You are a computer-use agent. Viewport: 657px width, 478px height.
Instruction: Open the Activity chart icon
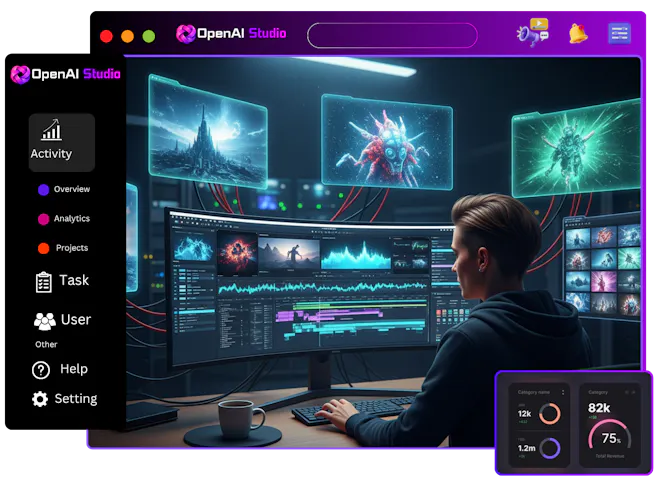52,129
